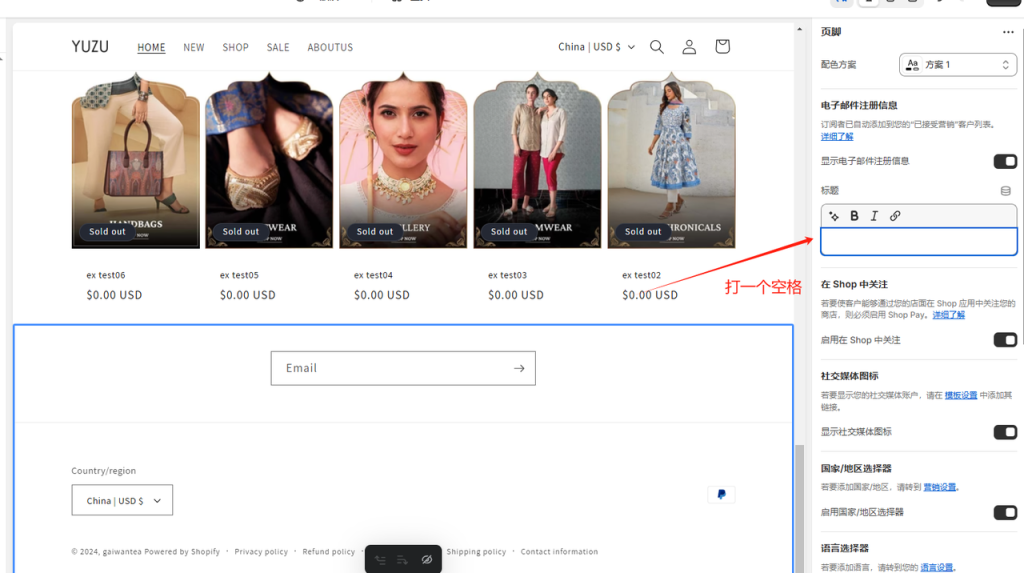Click the Country/region label in the footer
Viewport: 1024px width, 573px height.
(104, 471)
